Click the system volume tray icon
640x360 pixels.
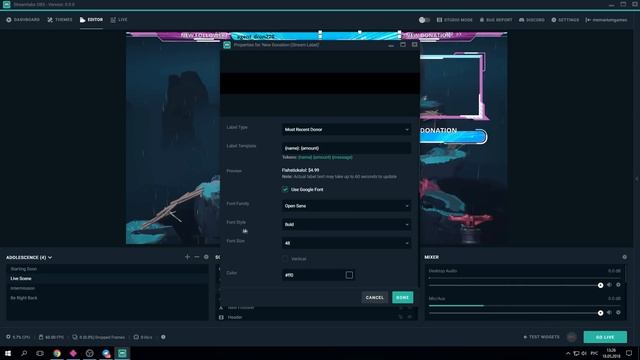pyautogui.click(x=584, y=353)
